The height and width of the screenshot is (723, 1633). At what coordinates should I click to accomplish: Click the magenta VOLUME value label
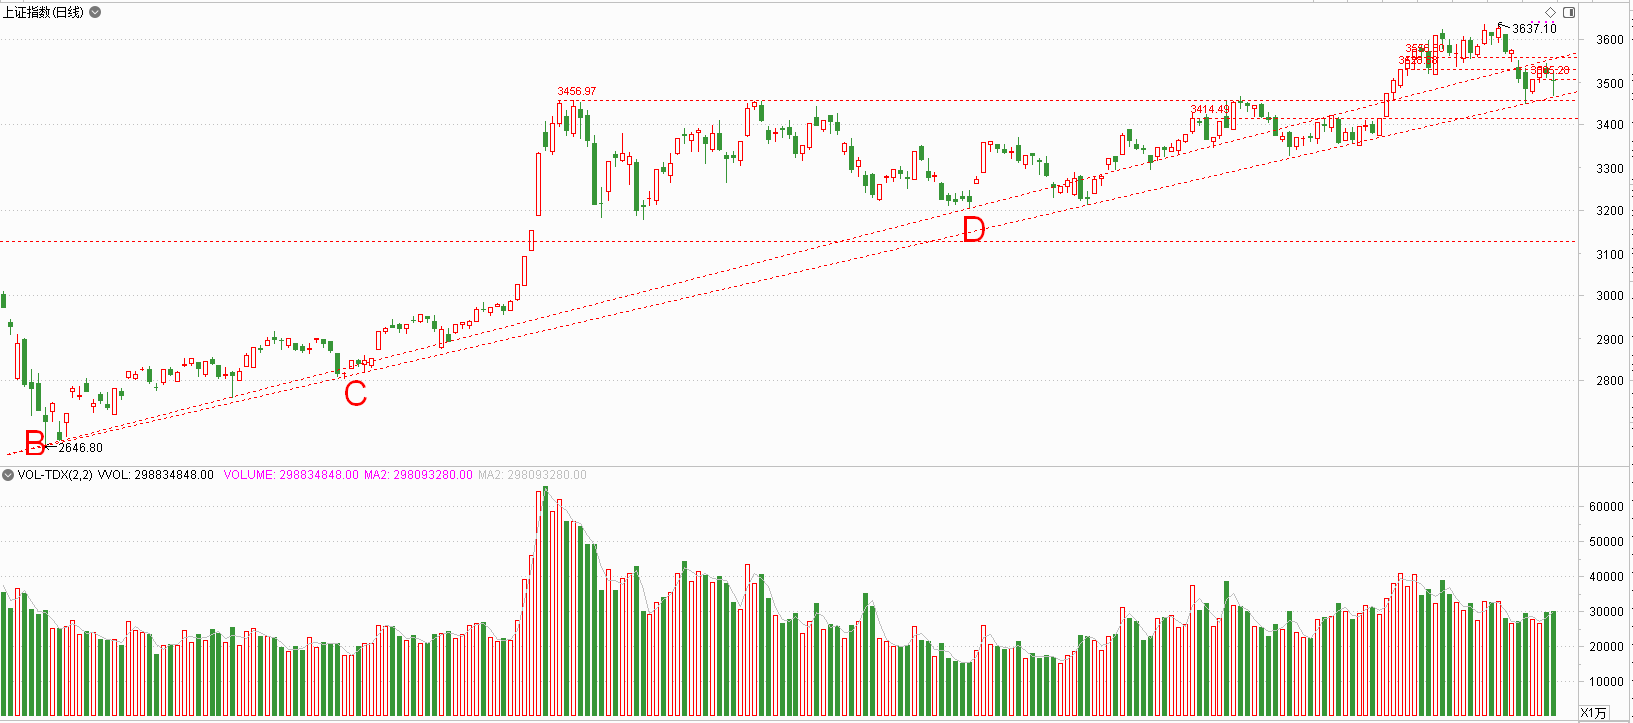pos(290,475)
